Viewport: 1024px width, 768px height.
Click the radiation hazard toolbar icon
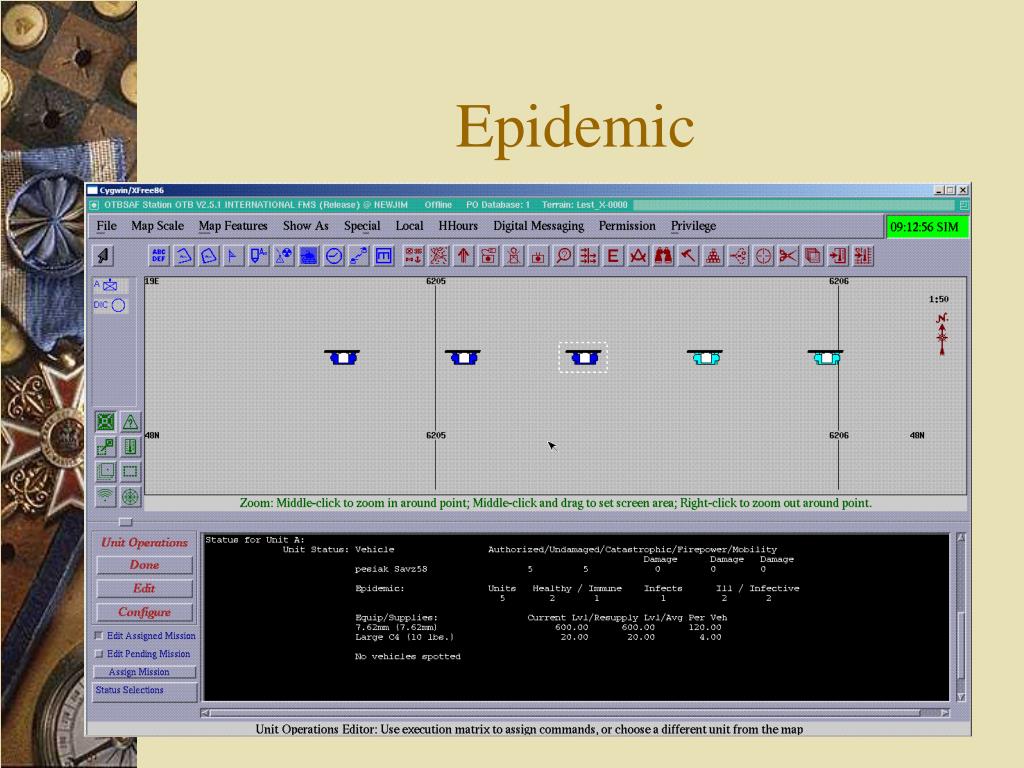point(283,255)
